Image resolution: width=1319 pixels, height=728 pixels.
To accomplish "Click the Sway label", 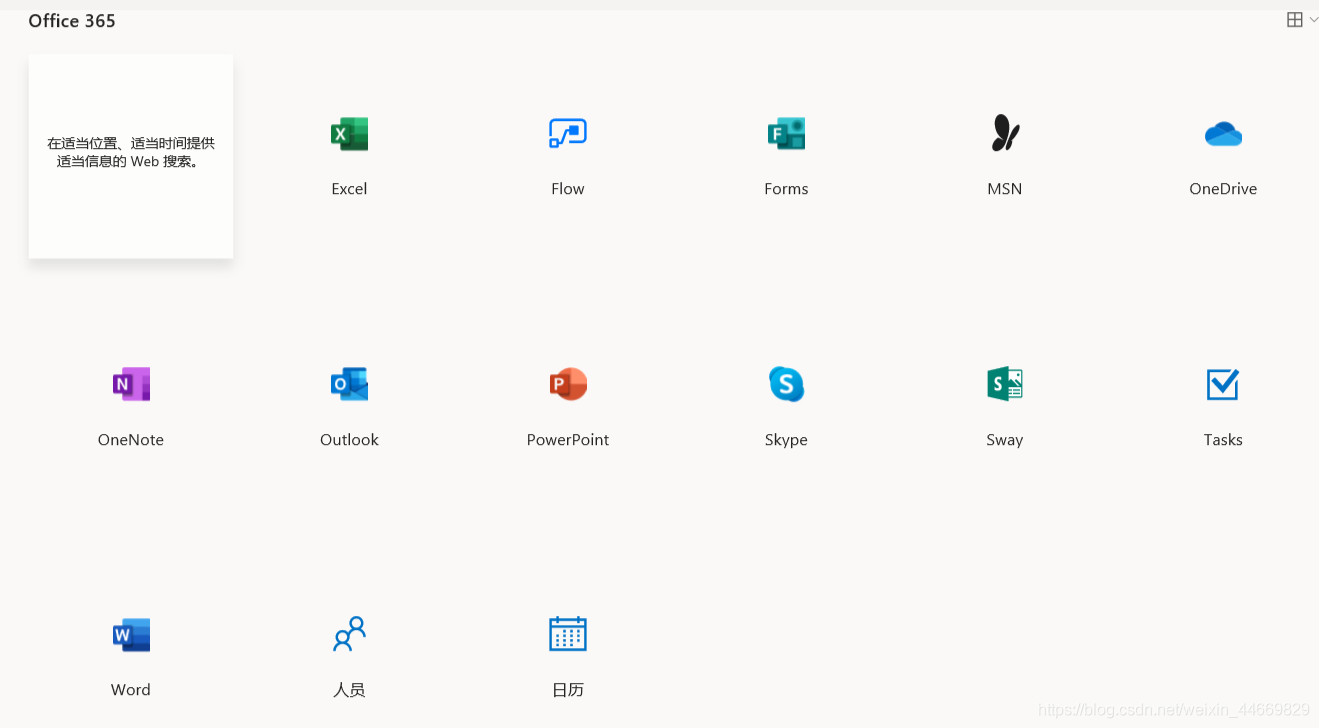I will click(x=1005, y=440).
